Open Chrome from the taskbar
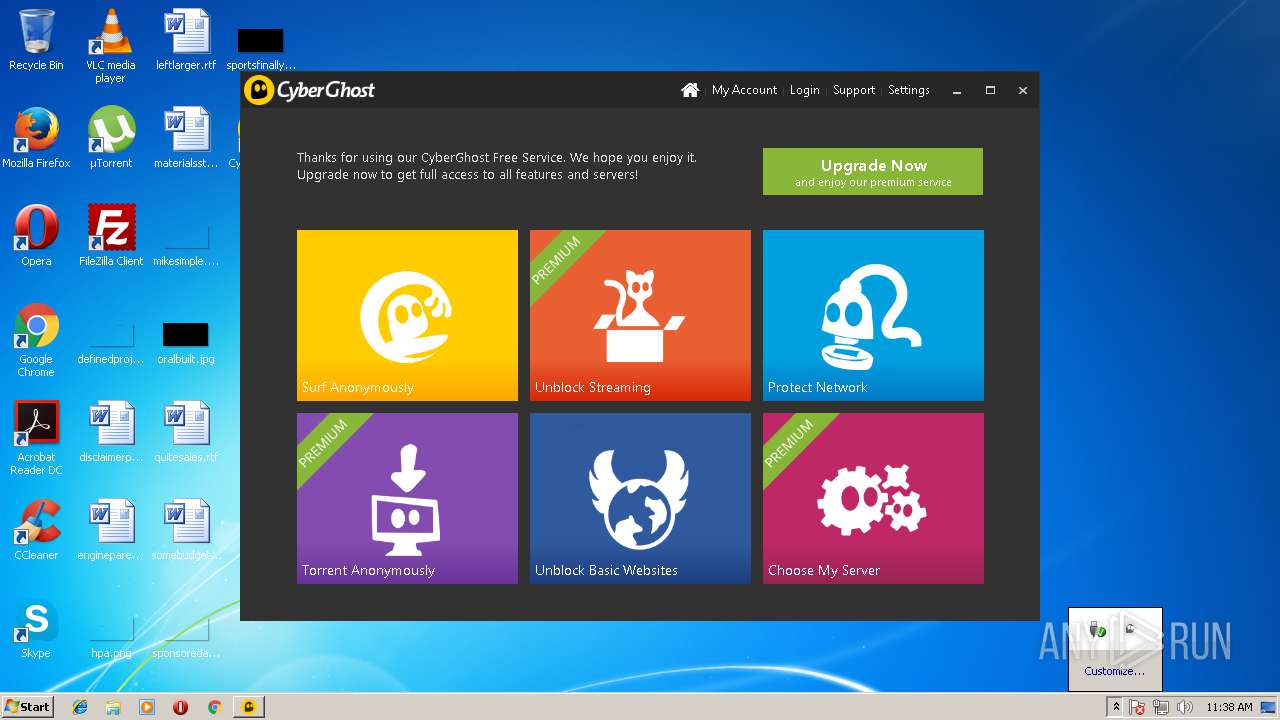 click(x=214, y=707)
